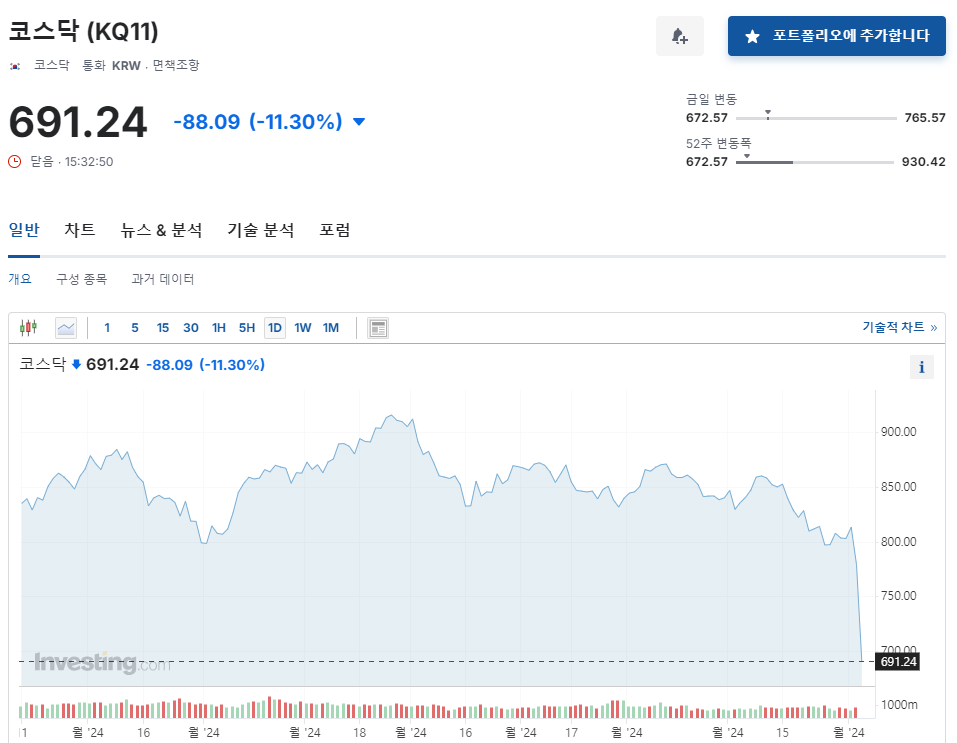Open the 기술적 차트 » link

tap(900, 327)
